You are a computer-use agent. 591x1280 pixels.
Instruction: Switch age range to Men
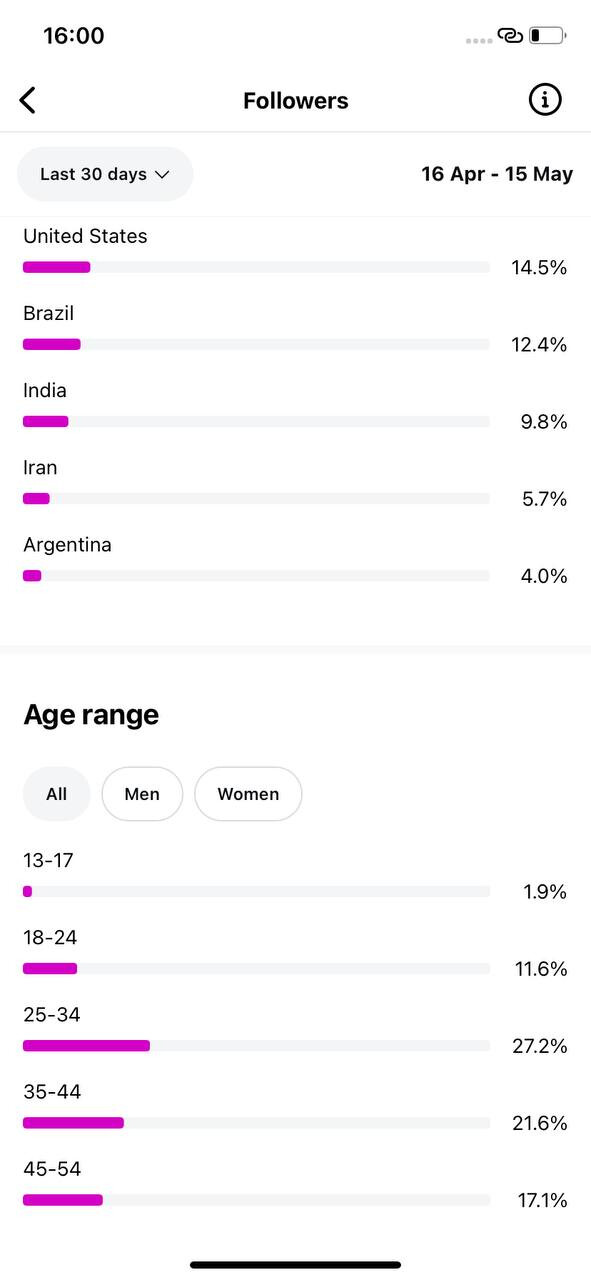click(142, 794)
